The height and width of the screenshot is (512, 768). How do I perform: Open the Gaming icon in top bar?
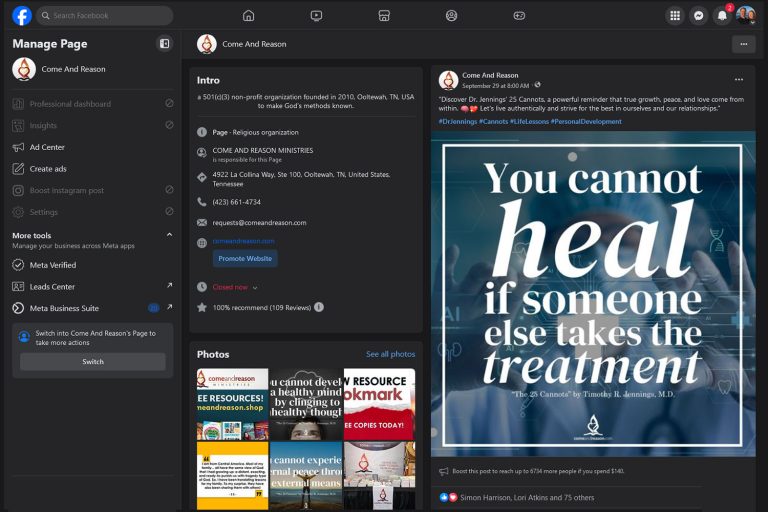[x=519, y=16]
